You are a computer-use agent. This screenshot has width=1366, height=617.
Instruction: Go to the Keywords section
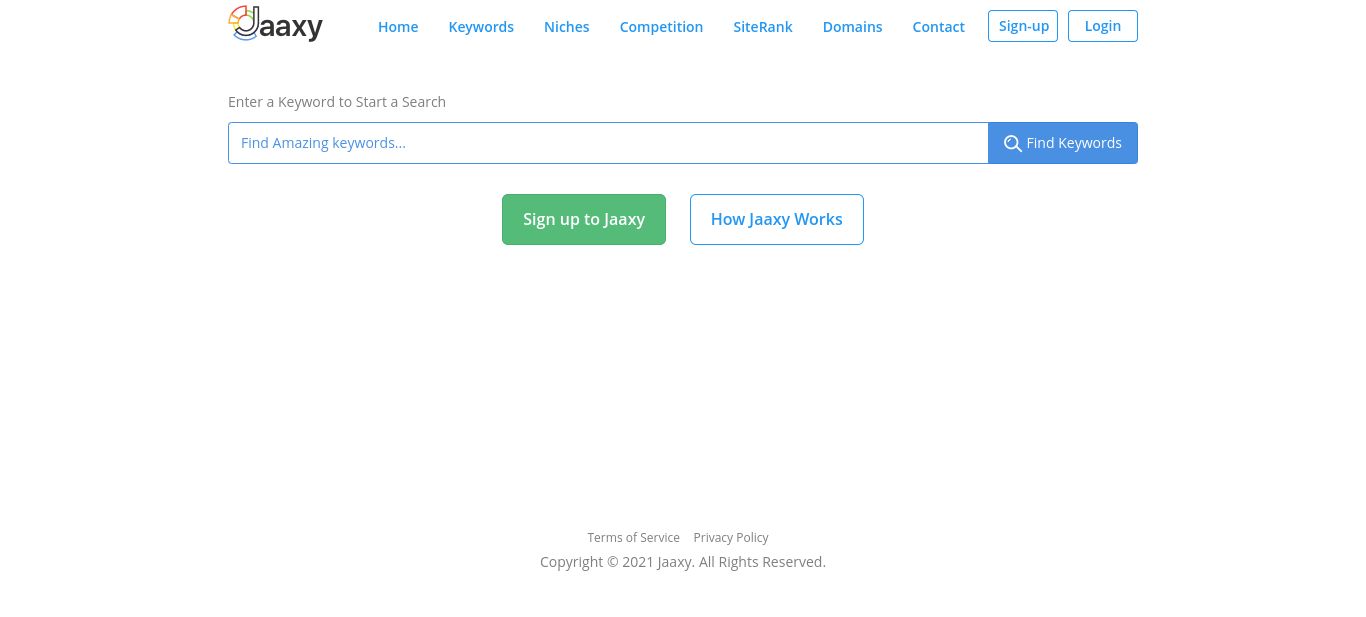pos(481,27)
